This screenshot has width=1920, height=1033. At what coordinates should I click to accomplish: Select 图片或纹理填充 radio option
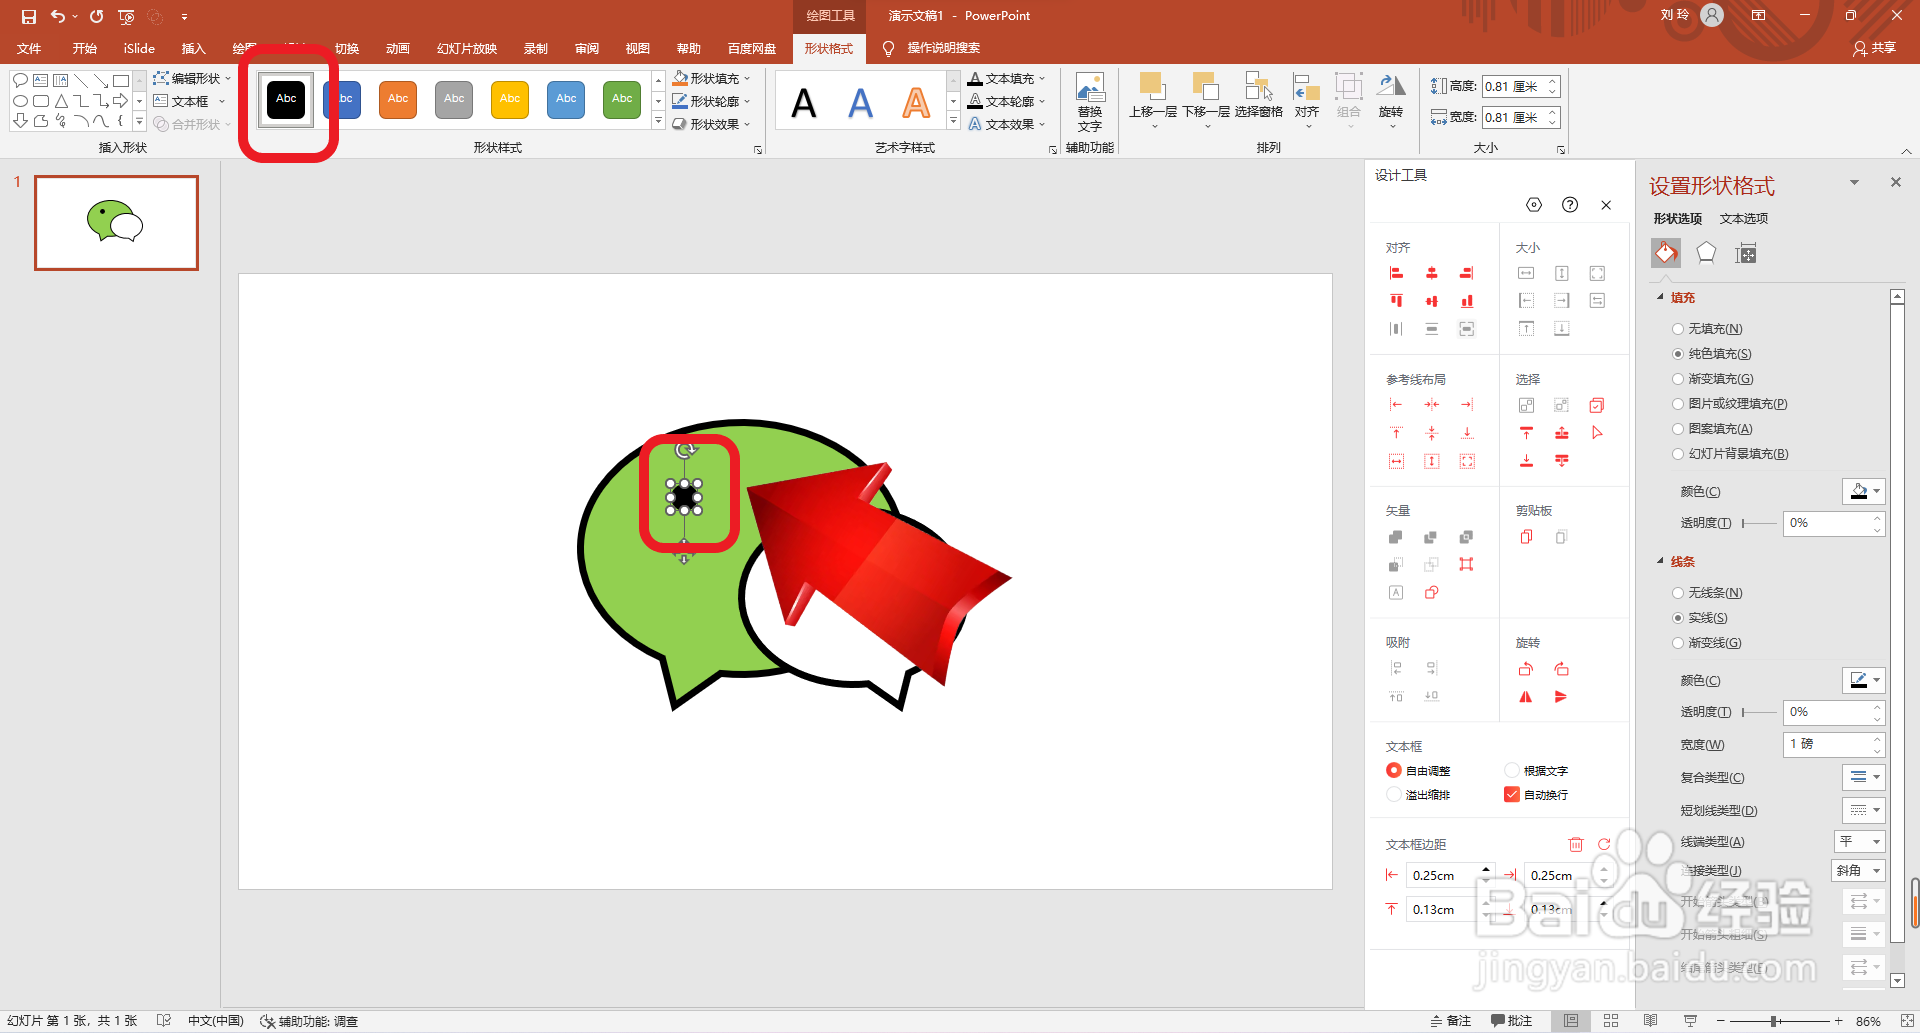(1678, 404)
